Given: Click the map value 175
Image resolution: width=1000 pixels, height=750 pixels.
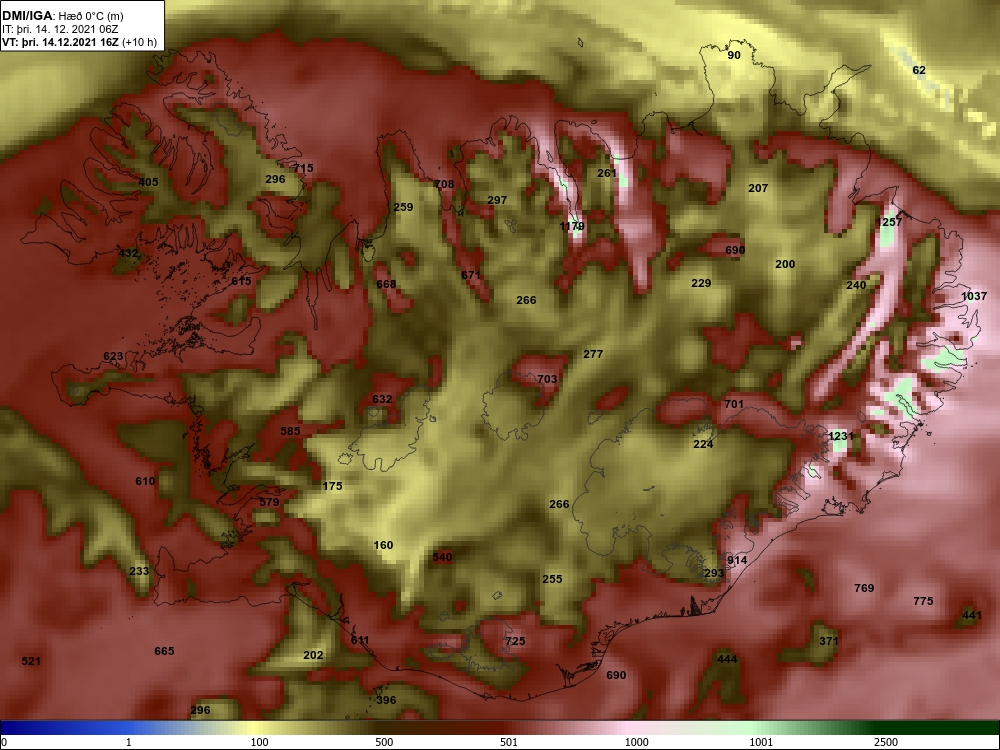Looking at the screenshot, I should 332,486.
